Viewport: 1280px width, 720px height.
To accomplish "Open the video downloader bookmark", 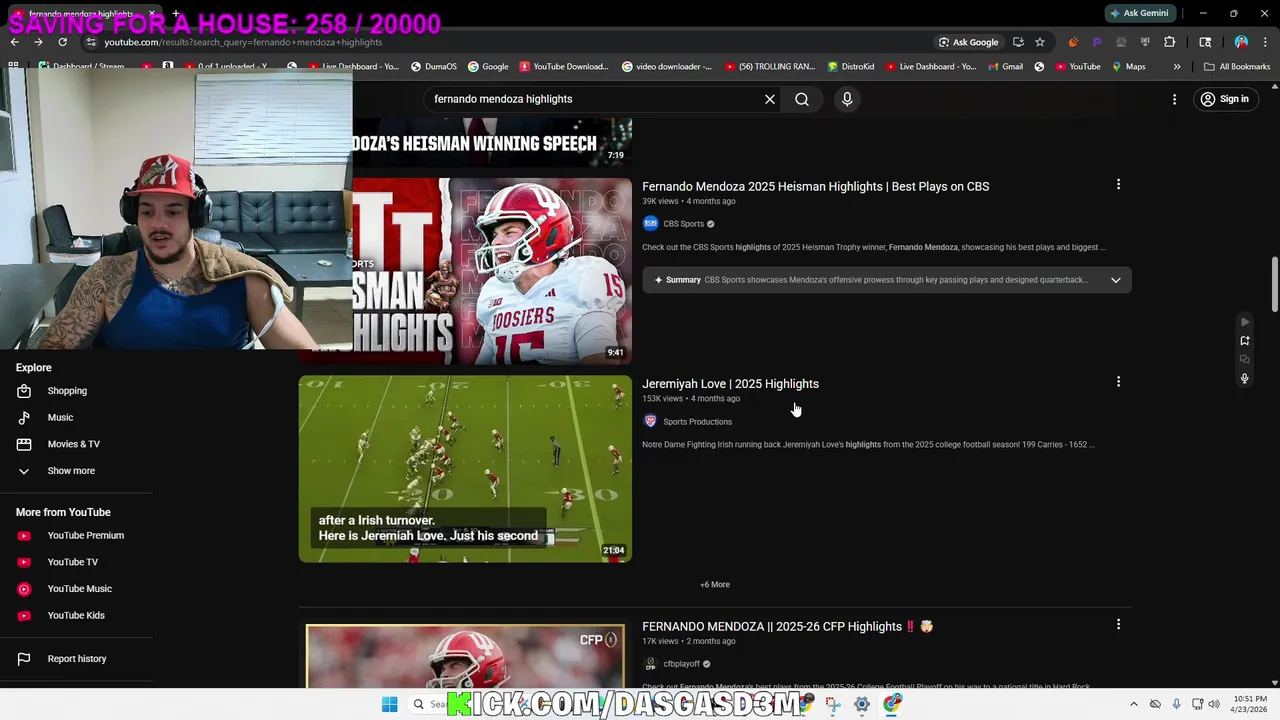I will (x=667, y=67).
